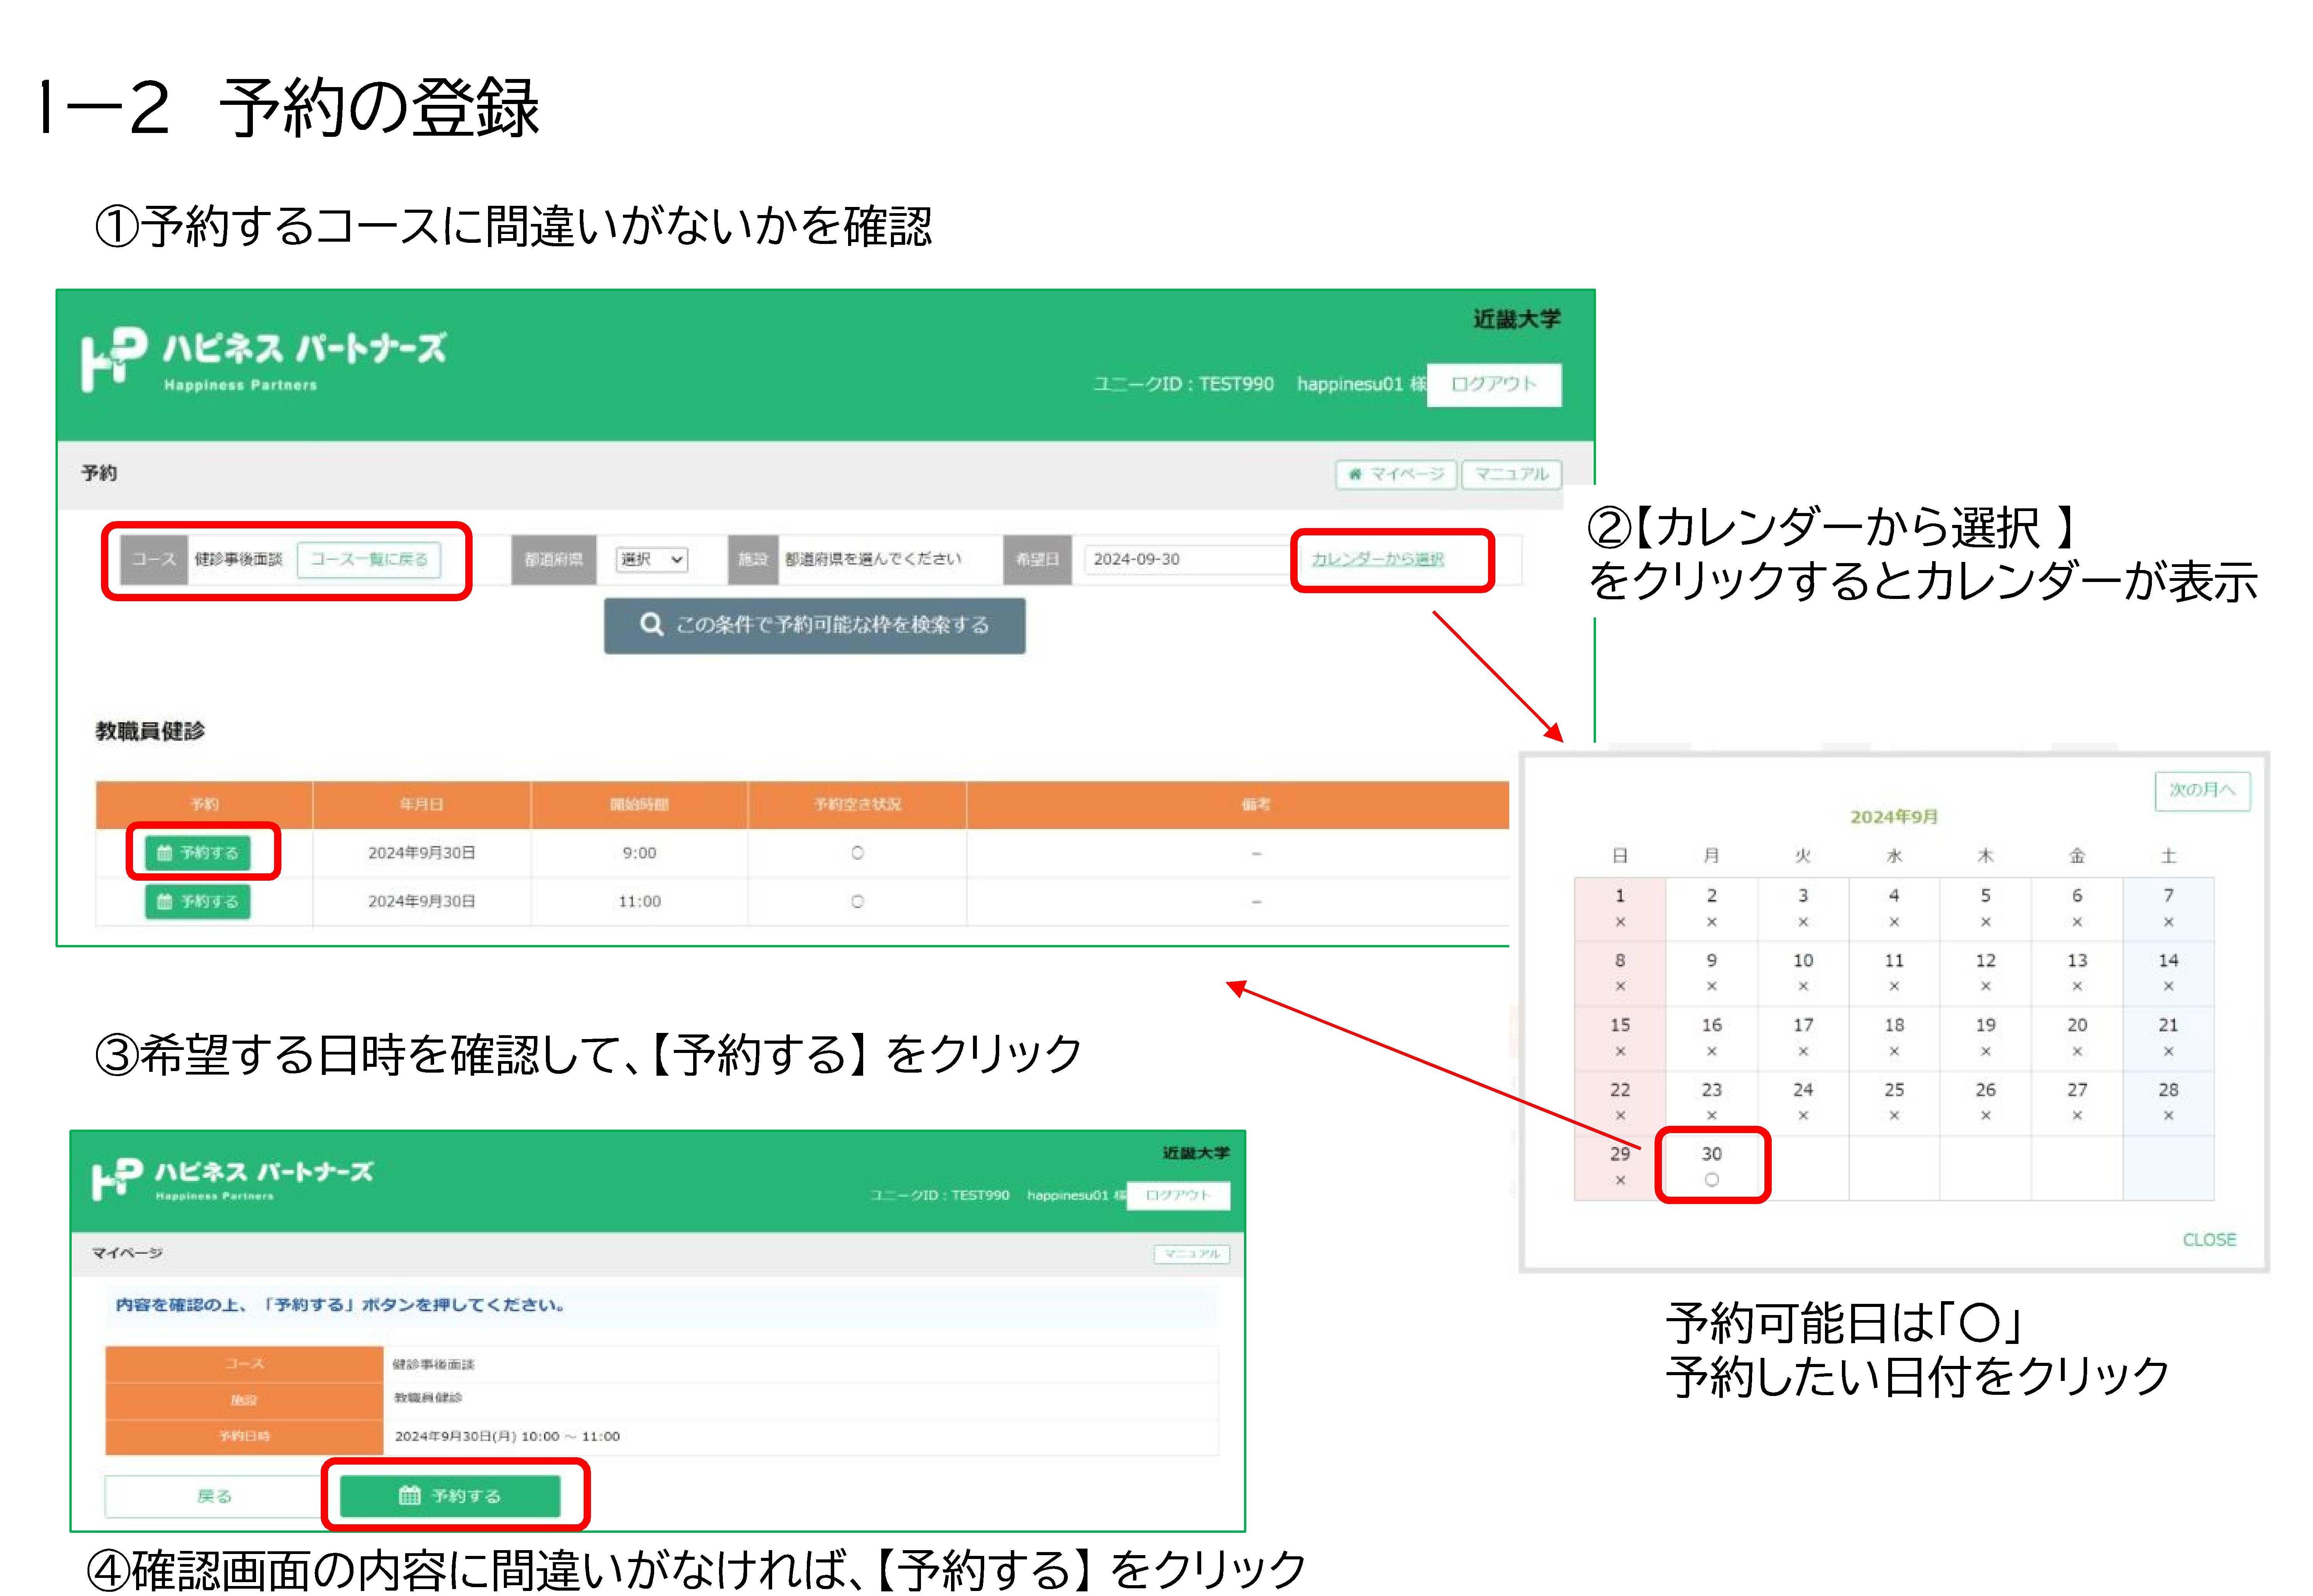This screenshot has width=2313, height=1596.
Task: Click ログアウト button in the reservation screen header
Action: click(x=1493, y=385)
